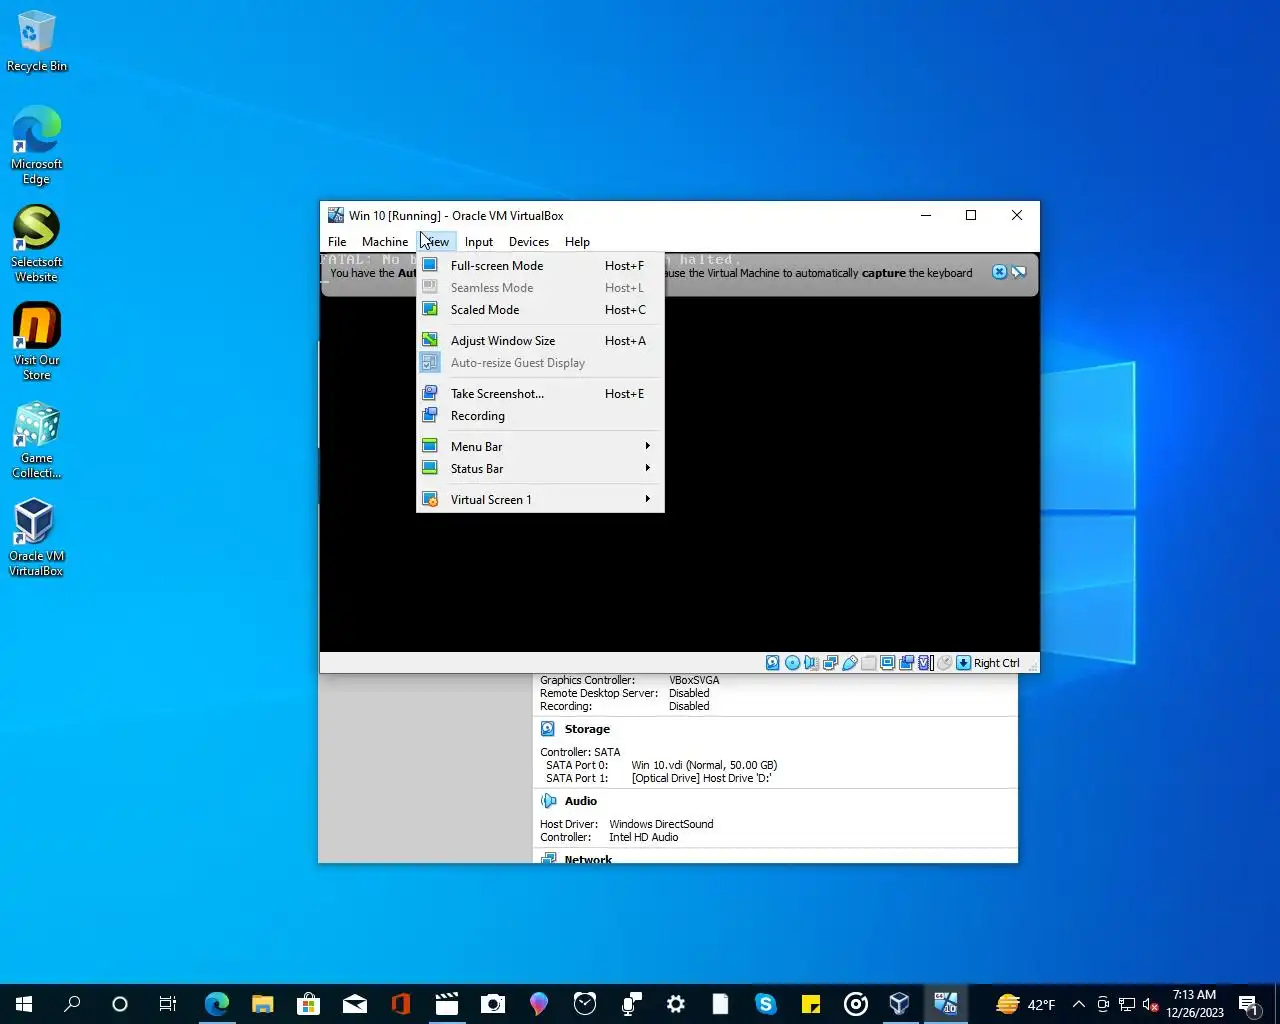The image size is (1280, 1024).
Task: Toggle Auto-resize Guest Display option
Action: click(x=540, y=363)
